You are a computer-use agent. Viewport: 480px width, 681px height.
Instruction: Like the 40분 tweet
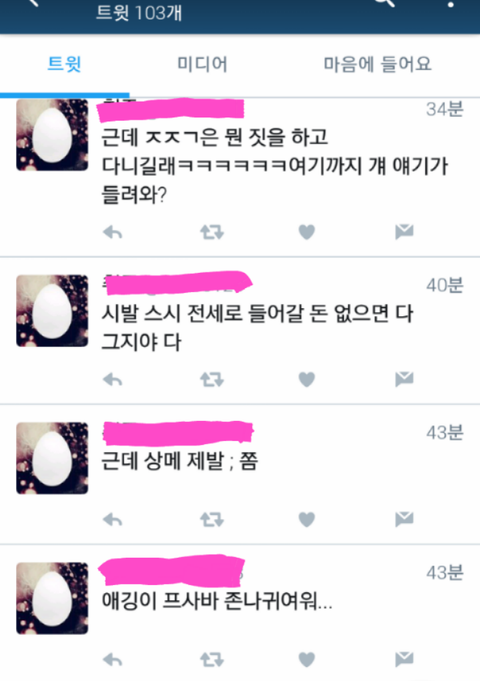[x=307, y=379]
